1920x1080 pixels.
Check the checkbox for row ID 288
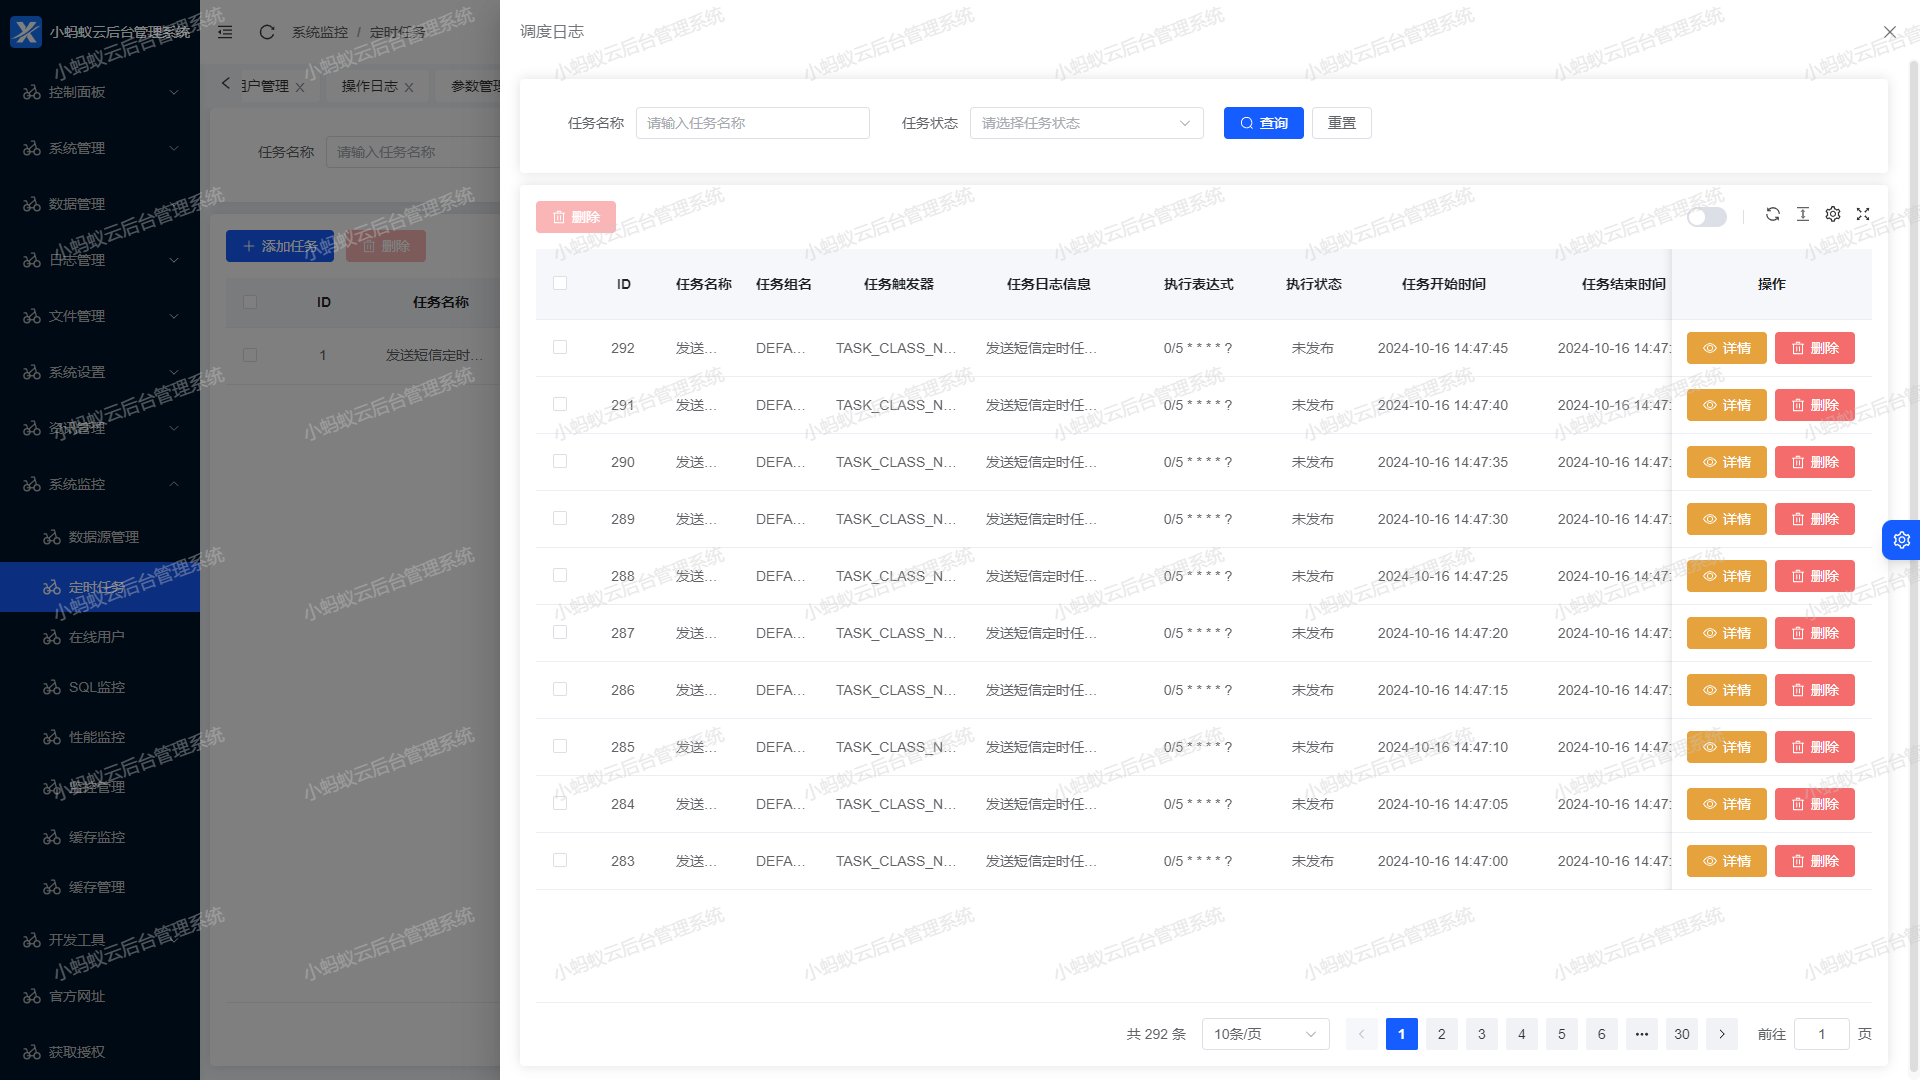tap(560, 576)
